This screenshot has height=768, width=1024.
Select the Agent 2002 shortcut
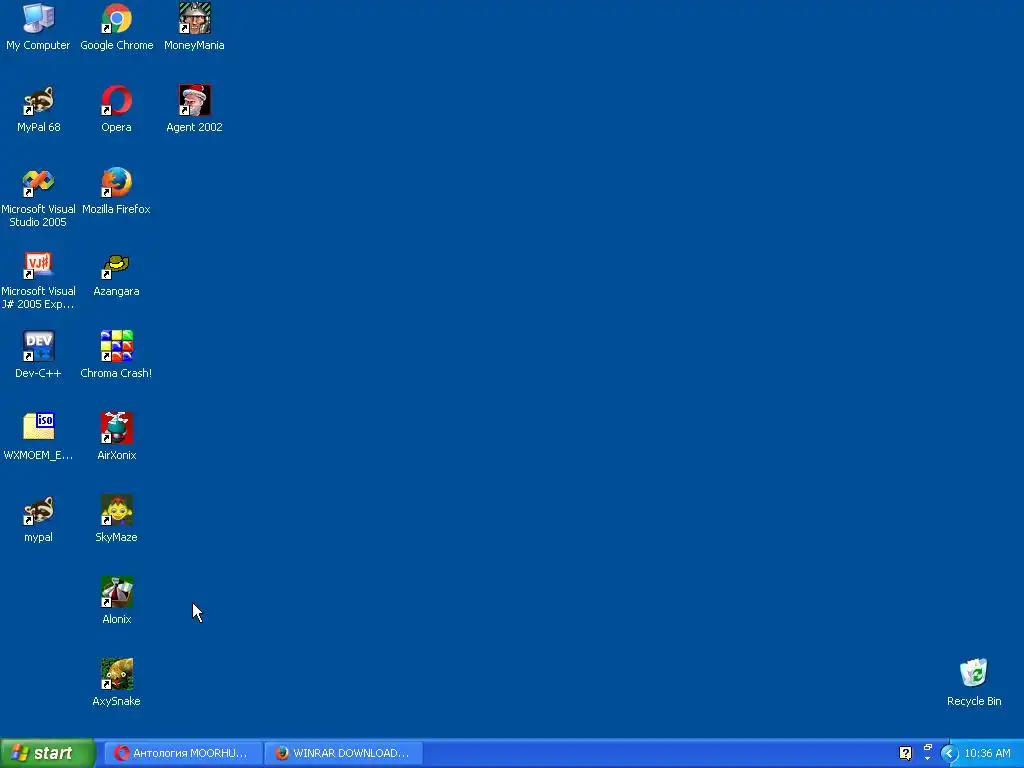(x=194, y=109)
